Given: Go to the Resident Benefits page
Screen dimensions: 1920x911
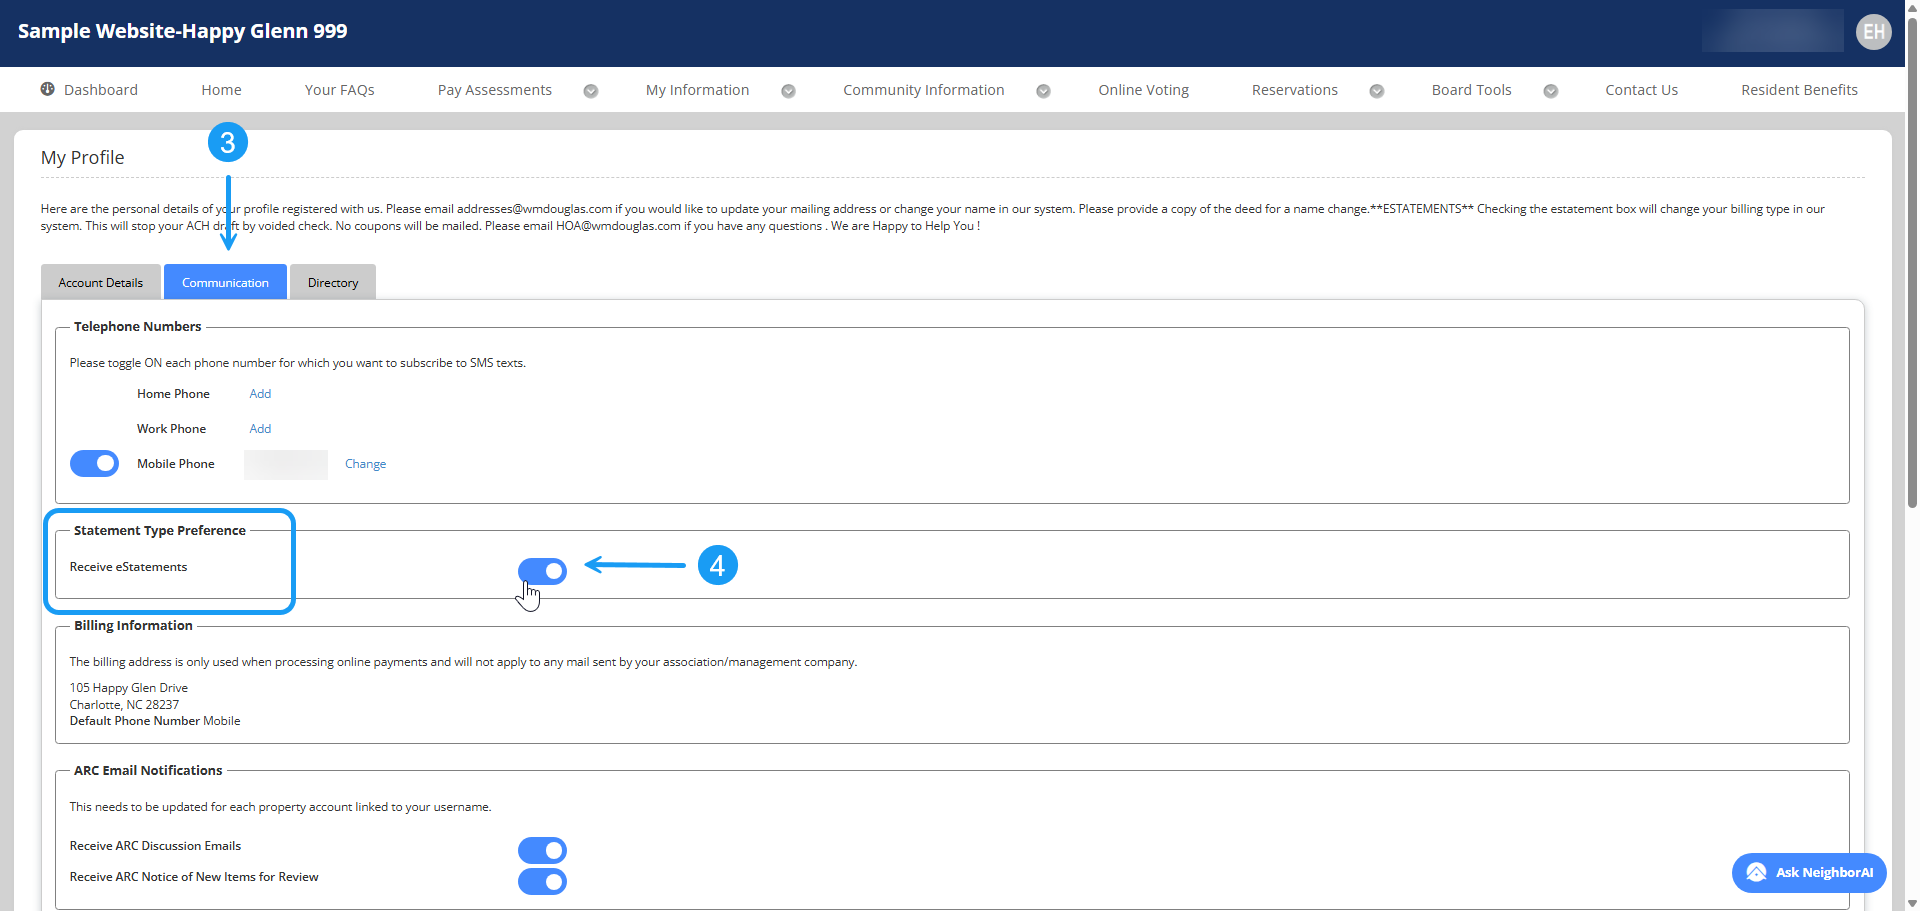Looking at the screenshot, I should pos(1799,90).
